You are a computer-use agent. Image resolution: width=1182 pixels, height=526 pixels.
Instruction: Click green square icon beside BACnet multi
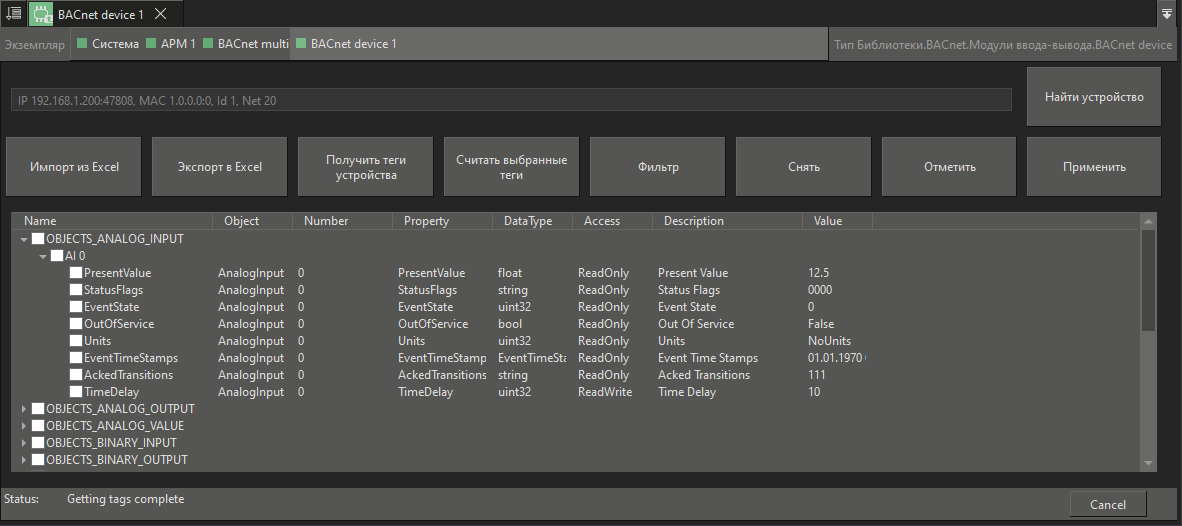(x=208, y=44)
